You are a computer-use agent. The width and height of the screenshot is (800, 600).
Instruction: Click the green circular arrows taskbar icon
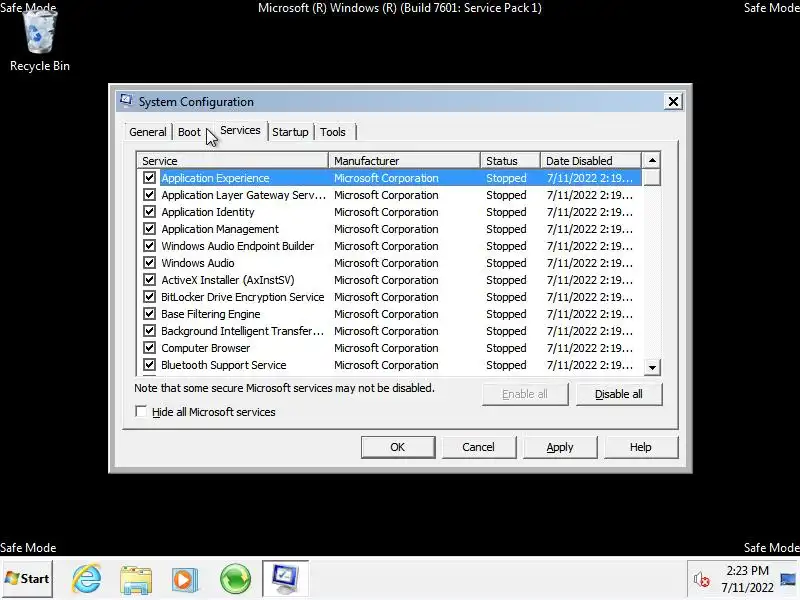[x=235, y=579]
